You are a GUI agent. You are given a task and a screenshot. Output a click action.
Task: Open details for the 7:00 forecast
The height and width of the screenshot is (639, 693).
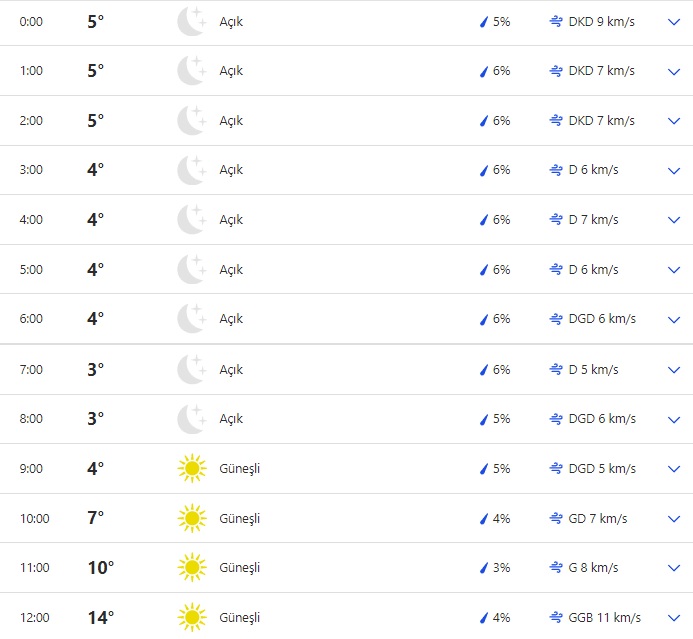(x=673, y=370)
